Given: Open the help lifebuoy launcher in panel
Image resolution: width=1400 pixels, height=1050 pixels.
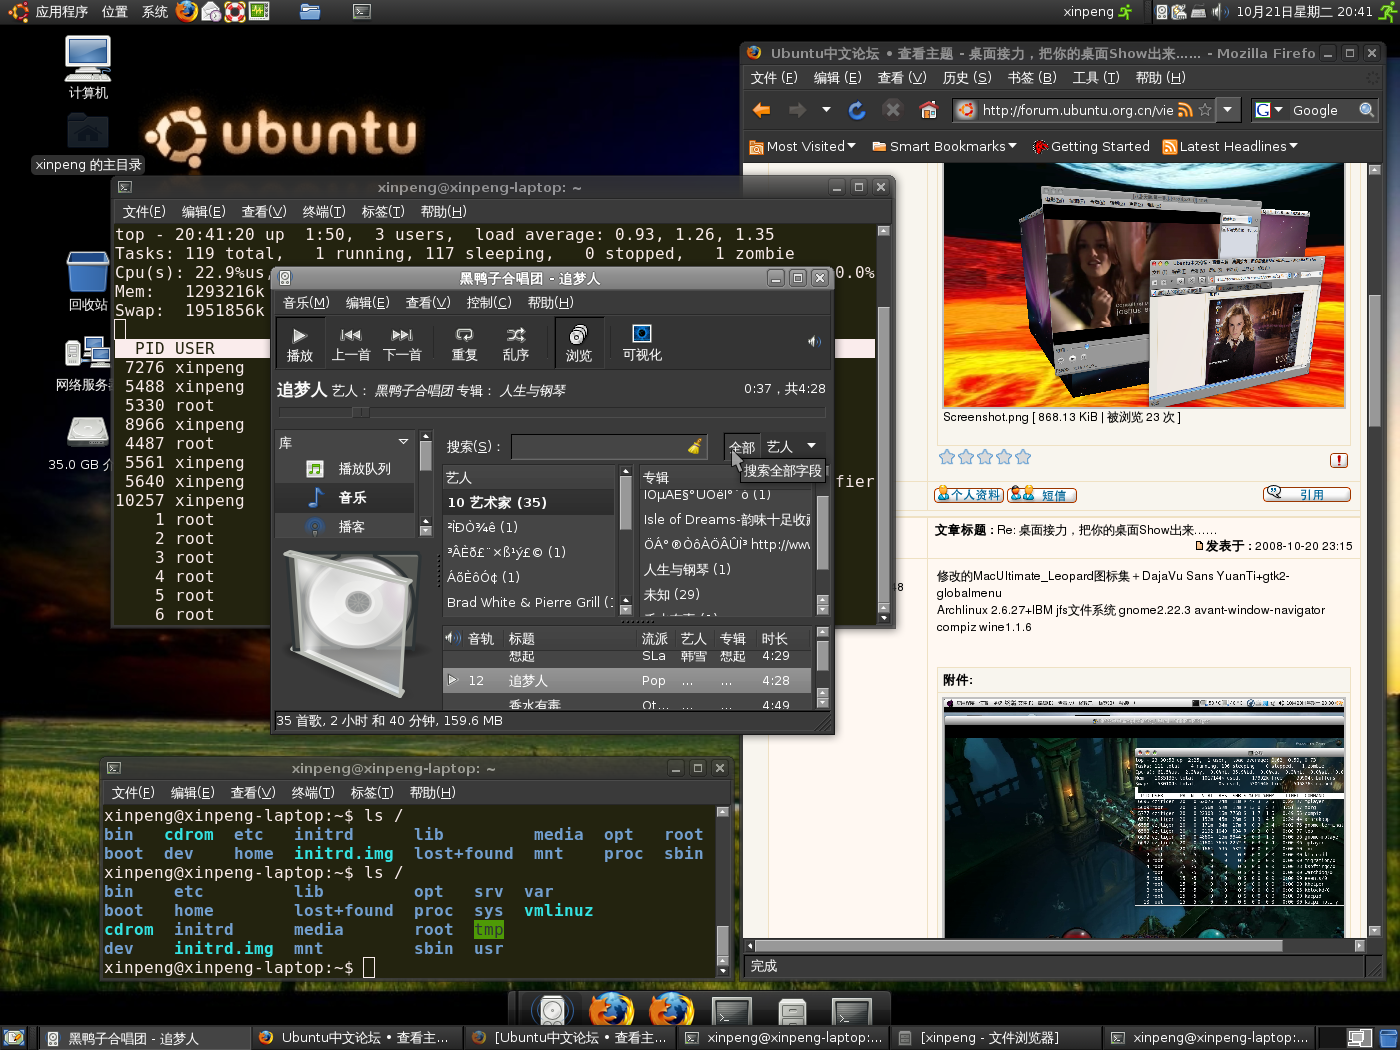Looking at the screenshot, I should pyautogui.click(x=235, y=12).
